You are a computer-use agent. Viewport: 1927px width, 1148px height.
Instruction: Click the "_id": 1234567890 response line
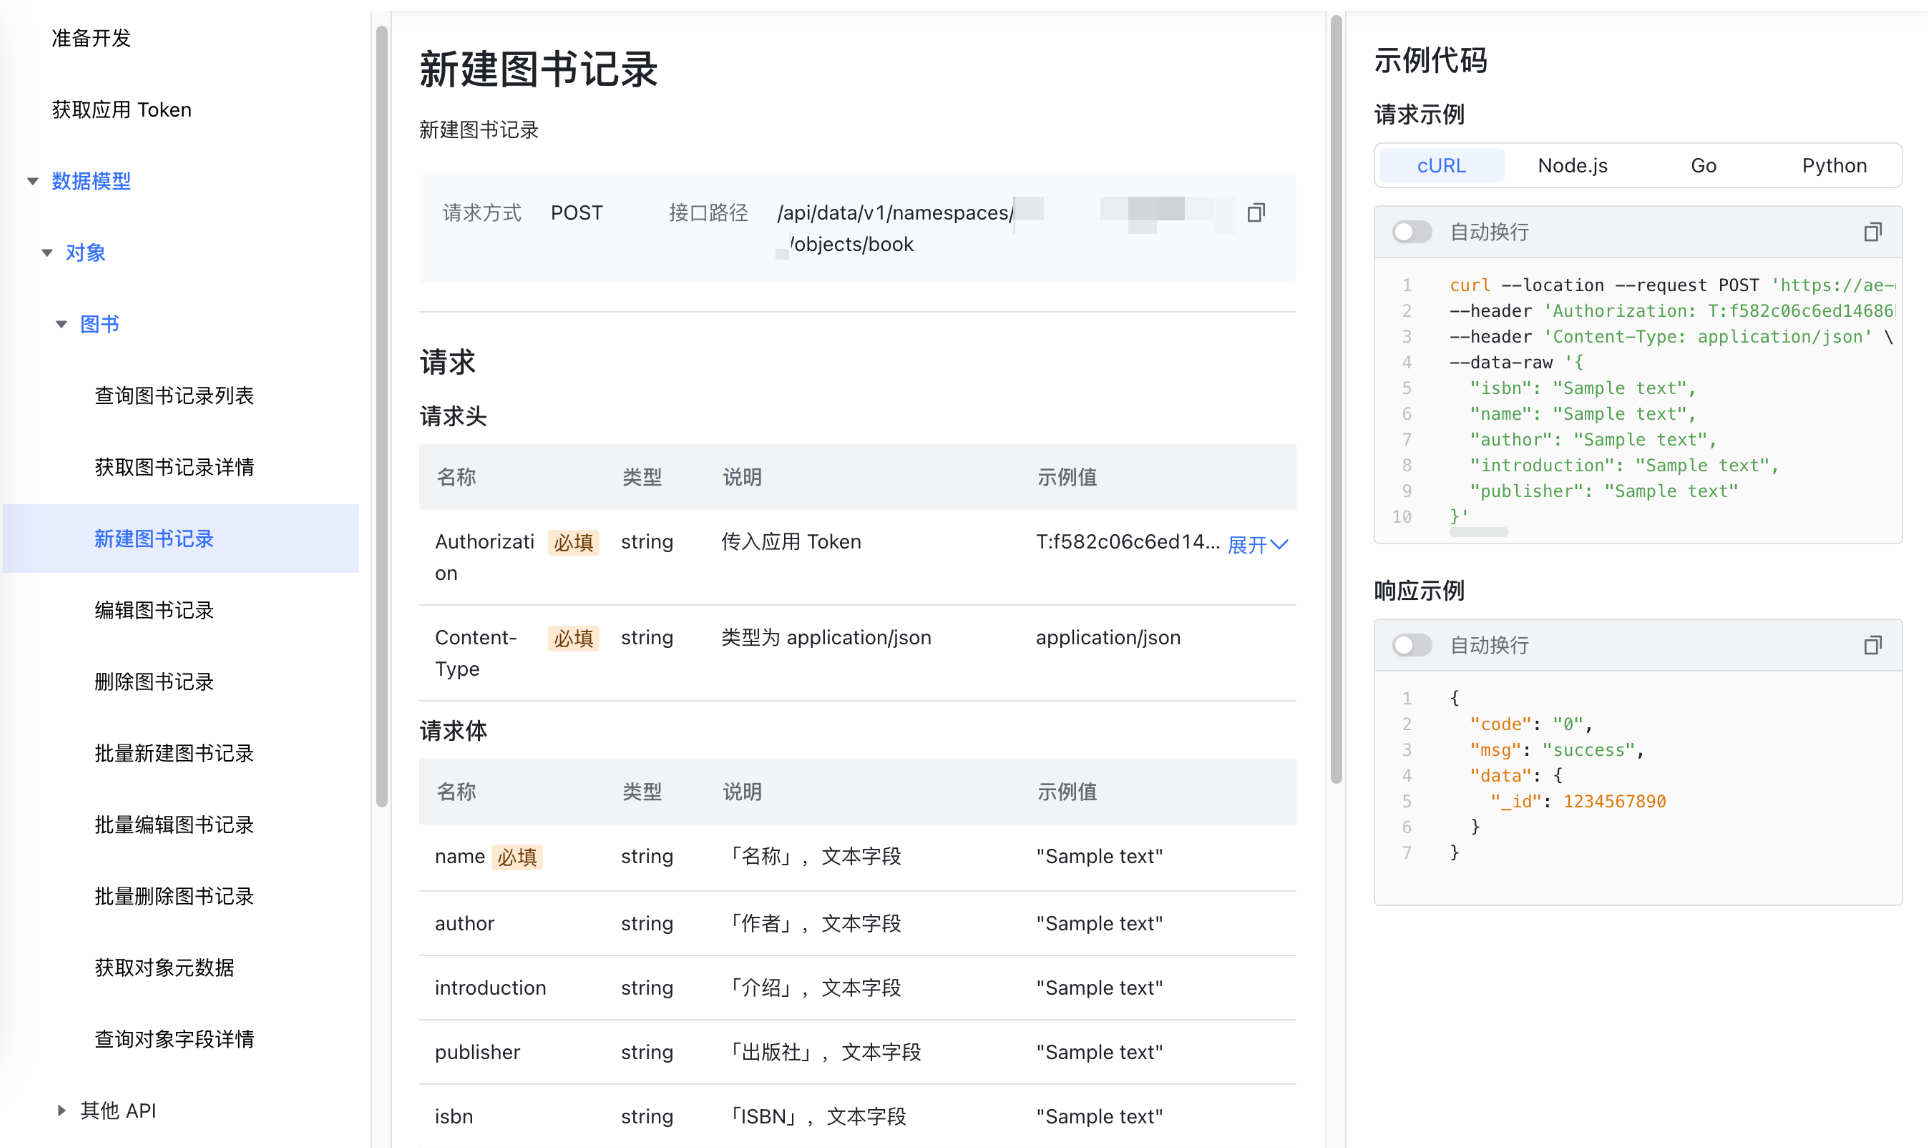[x=1578, y=801]
